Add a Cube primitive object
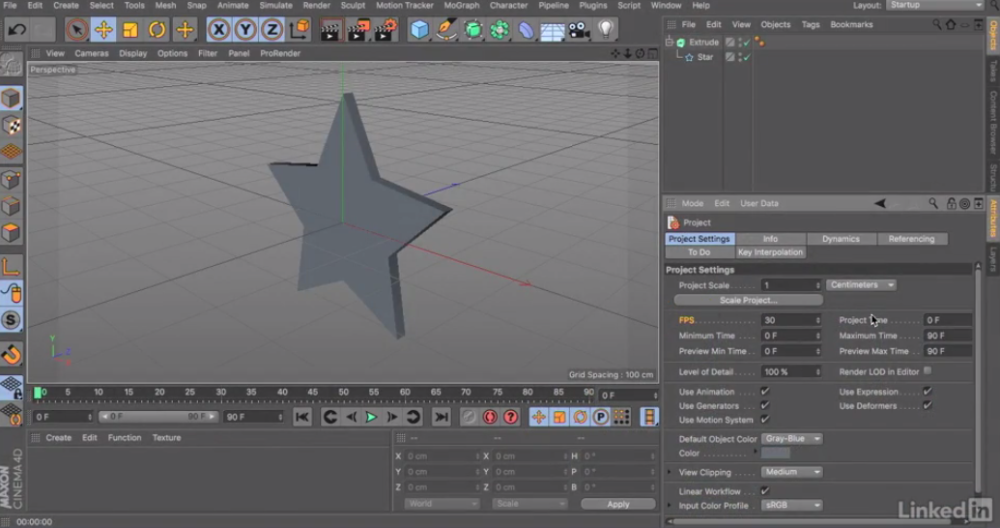 click(x=419, y=29)
